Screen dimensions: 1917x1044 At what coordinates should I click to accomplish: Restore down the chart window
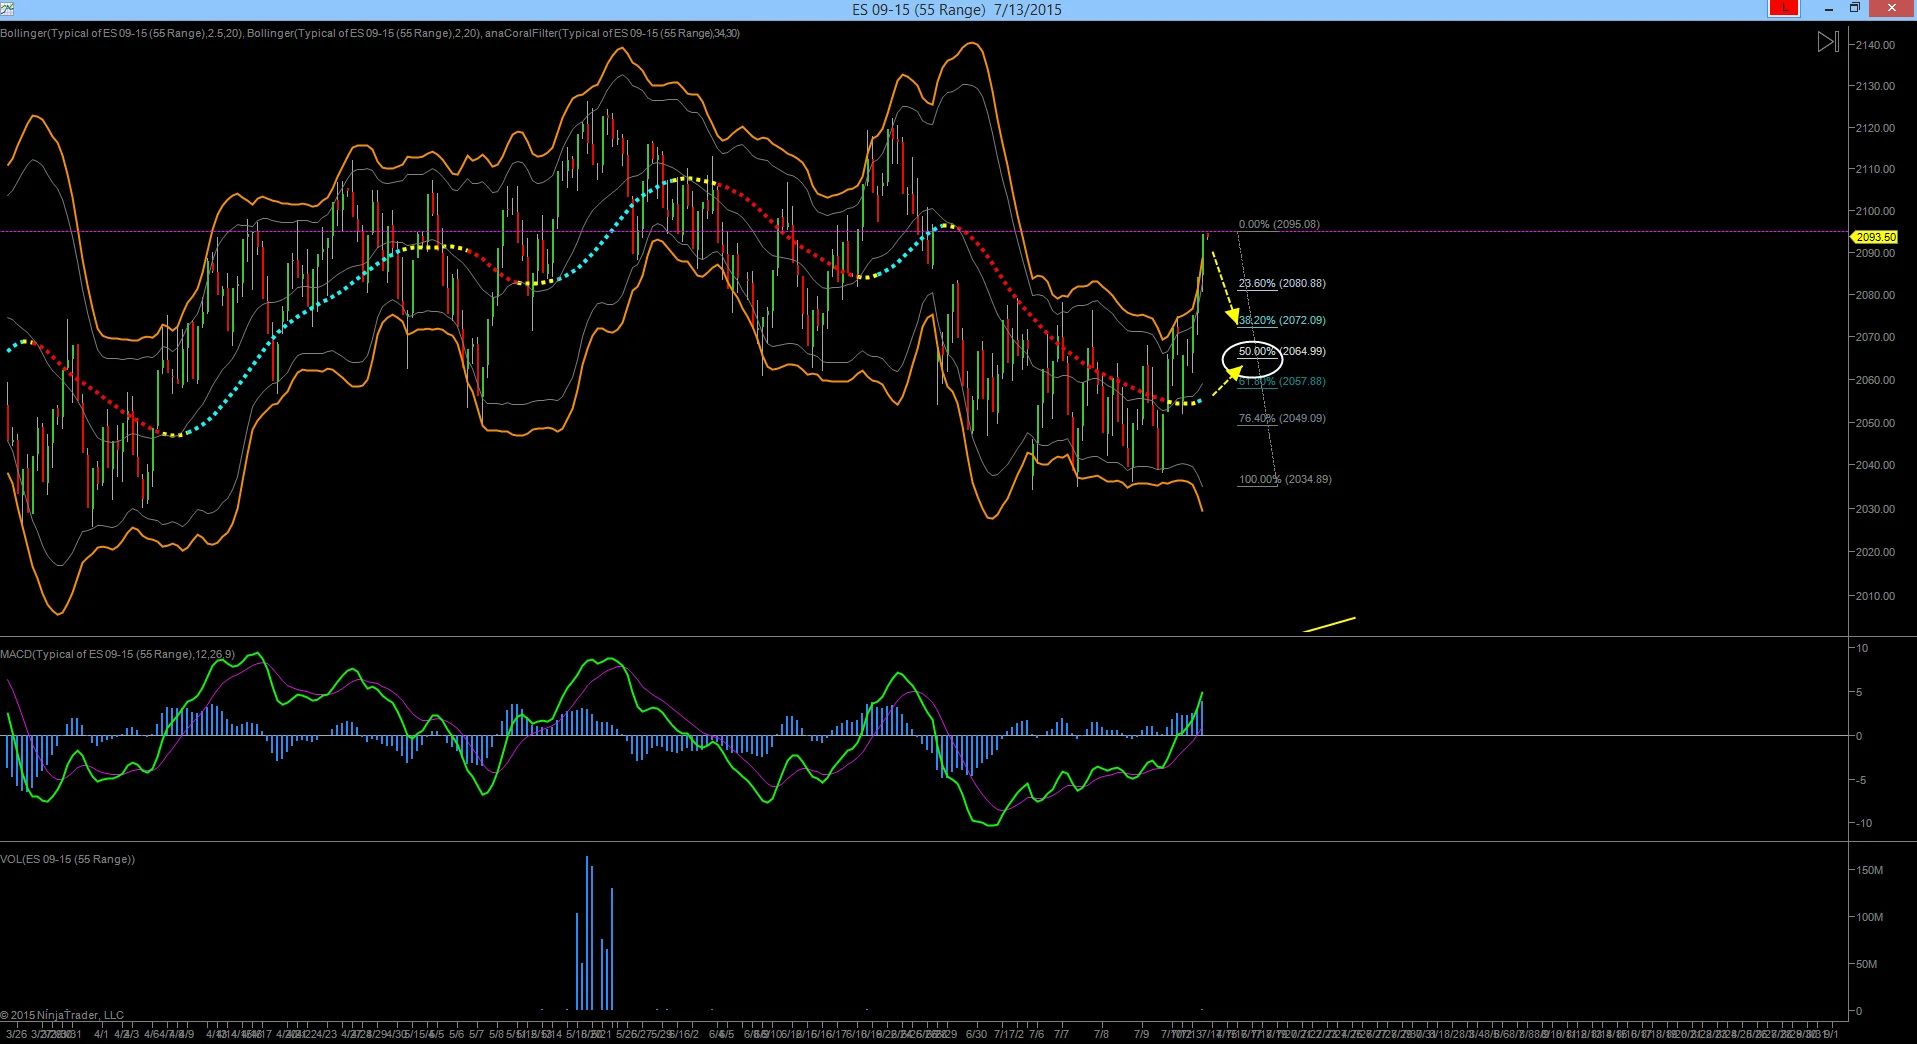pos(1854,8)
